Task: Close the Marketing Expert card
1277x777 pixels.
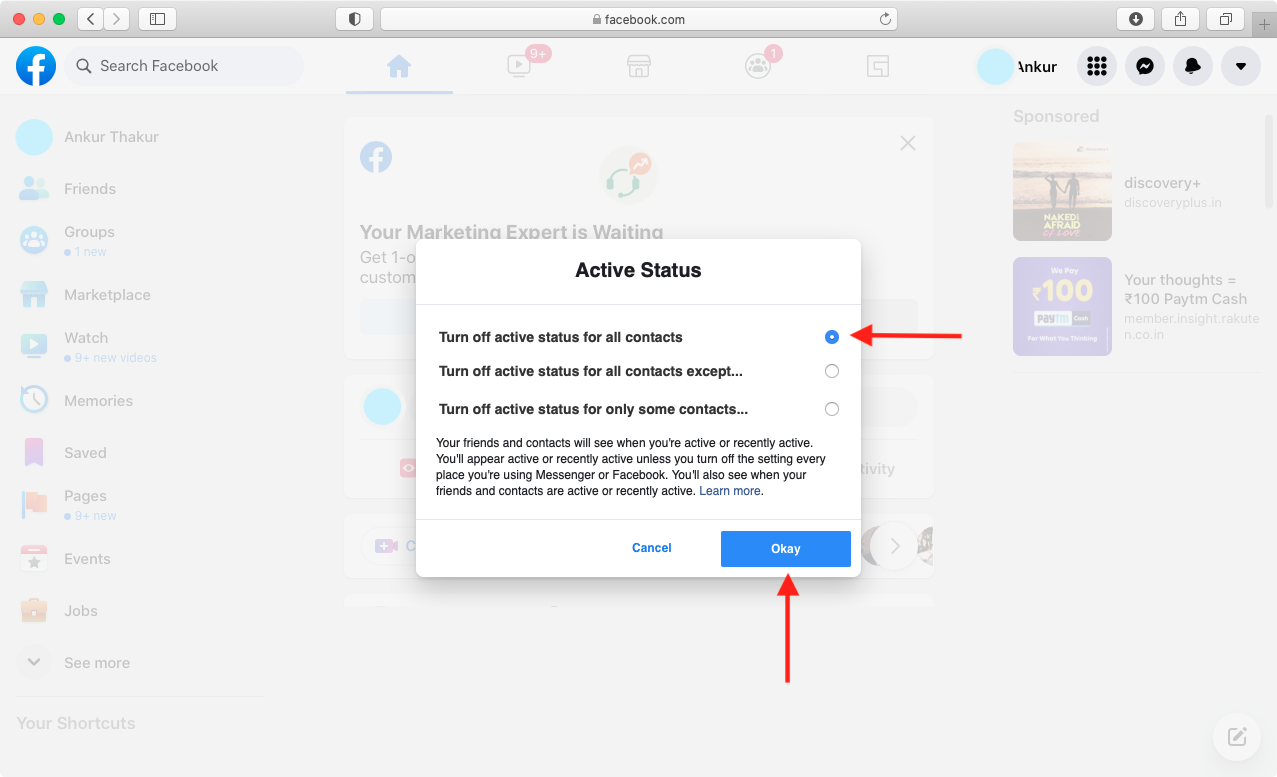Action: point(908,143)
